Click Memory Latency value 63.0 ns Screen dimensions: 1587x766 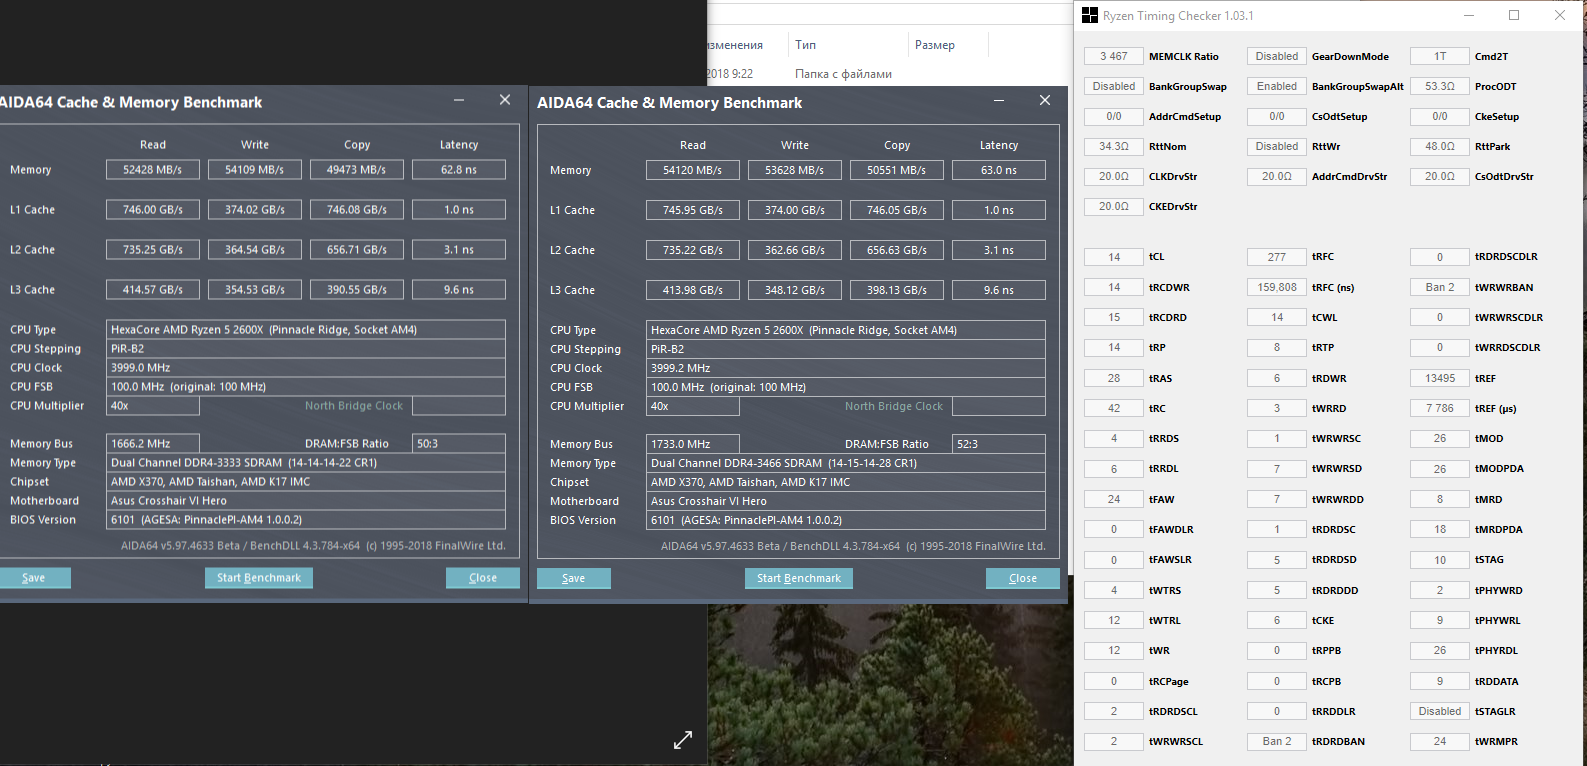click(999, 170)
